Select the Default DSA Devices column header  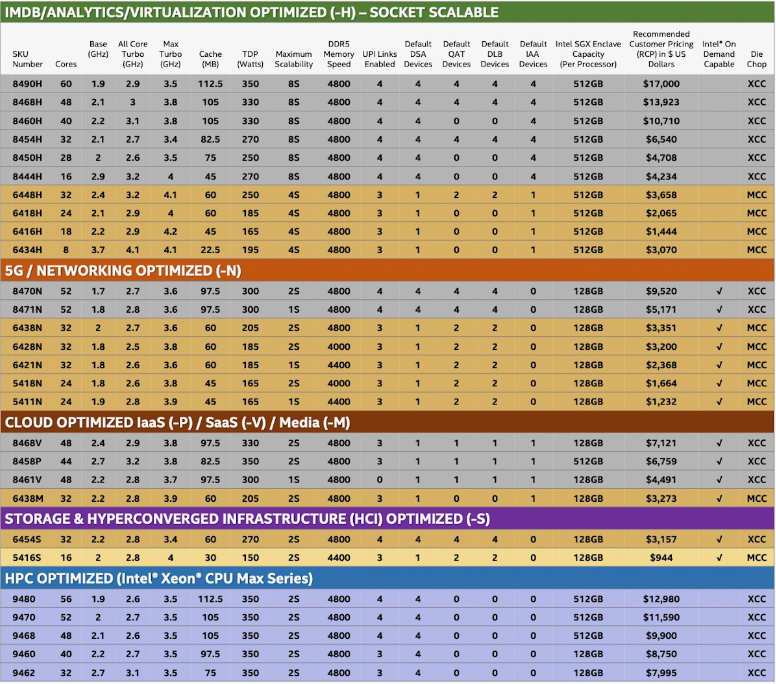(418, 54)
